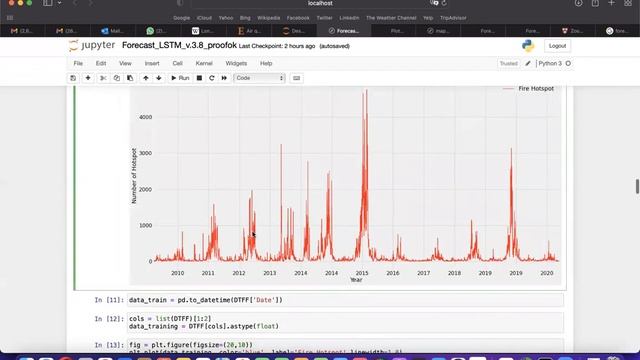Click the Fire Hotspot legend entry
This screenshot has width=640, height=360.
528,89
